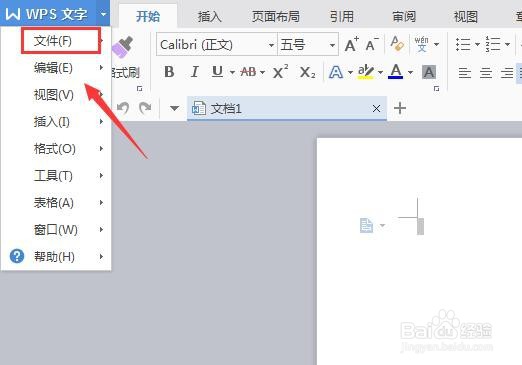Toggle italic formatting

194,72
